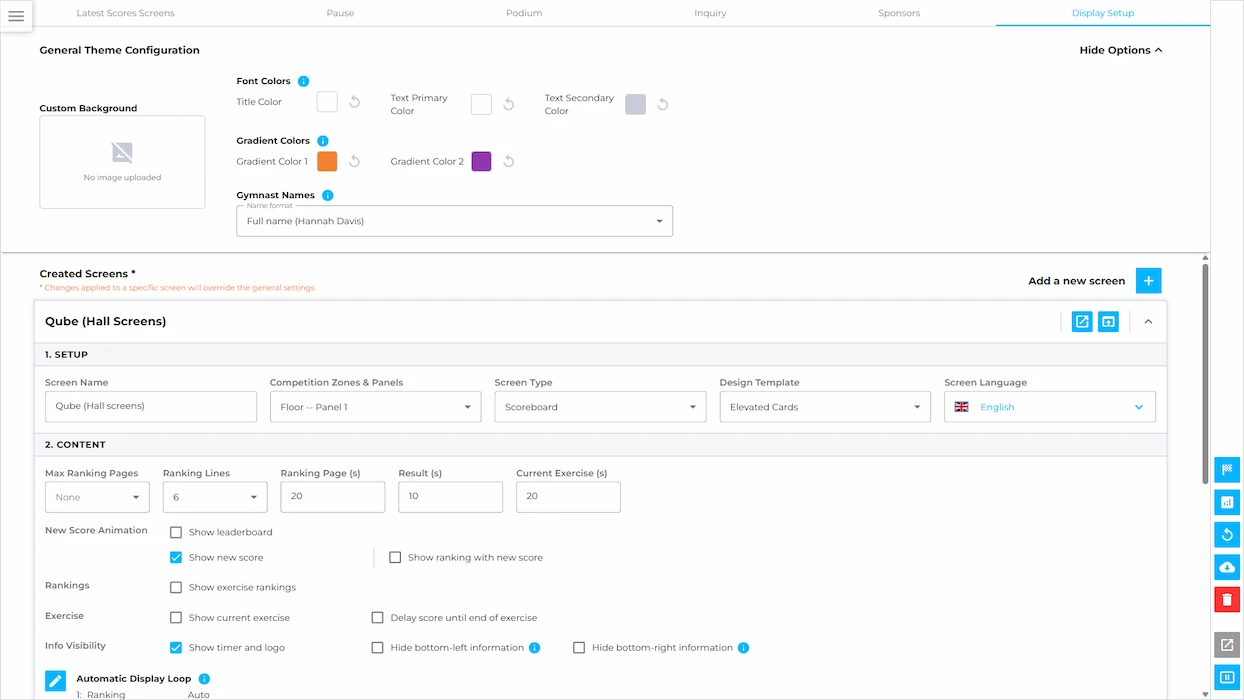Screen dimensions: 1244x700
Task: Click the cloud download sidebar icon
Action: coord(1227,567)
